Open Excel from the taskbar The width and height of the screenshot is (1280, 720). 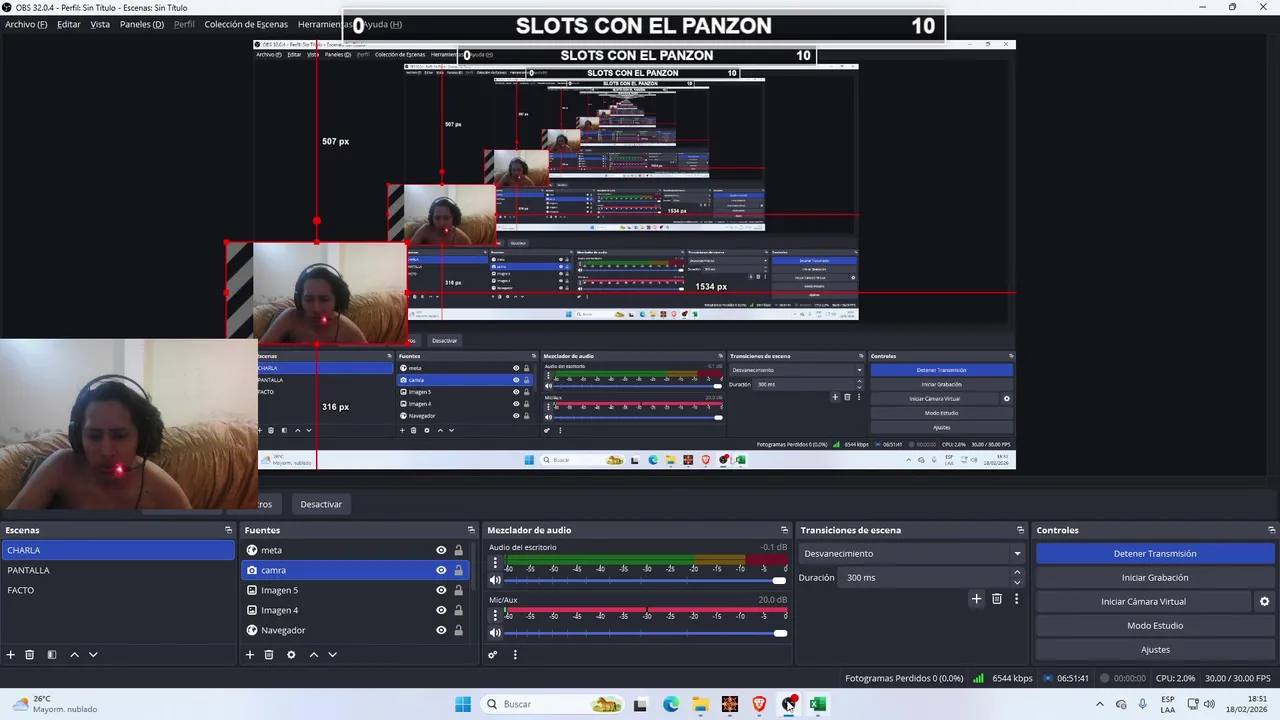point(818,704)
